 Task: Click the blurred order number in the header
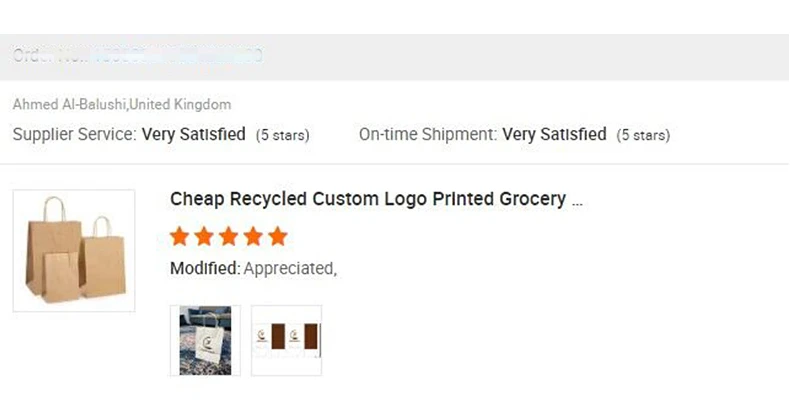pos(180,56)
